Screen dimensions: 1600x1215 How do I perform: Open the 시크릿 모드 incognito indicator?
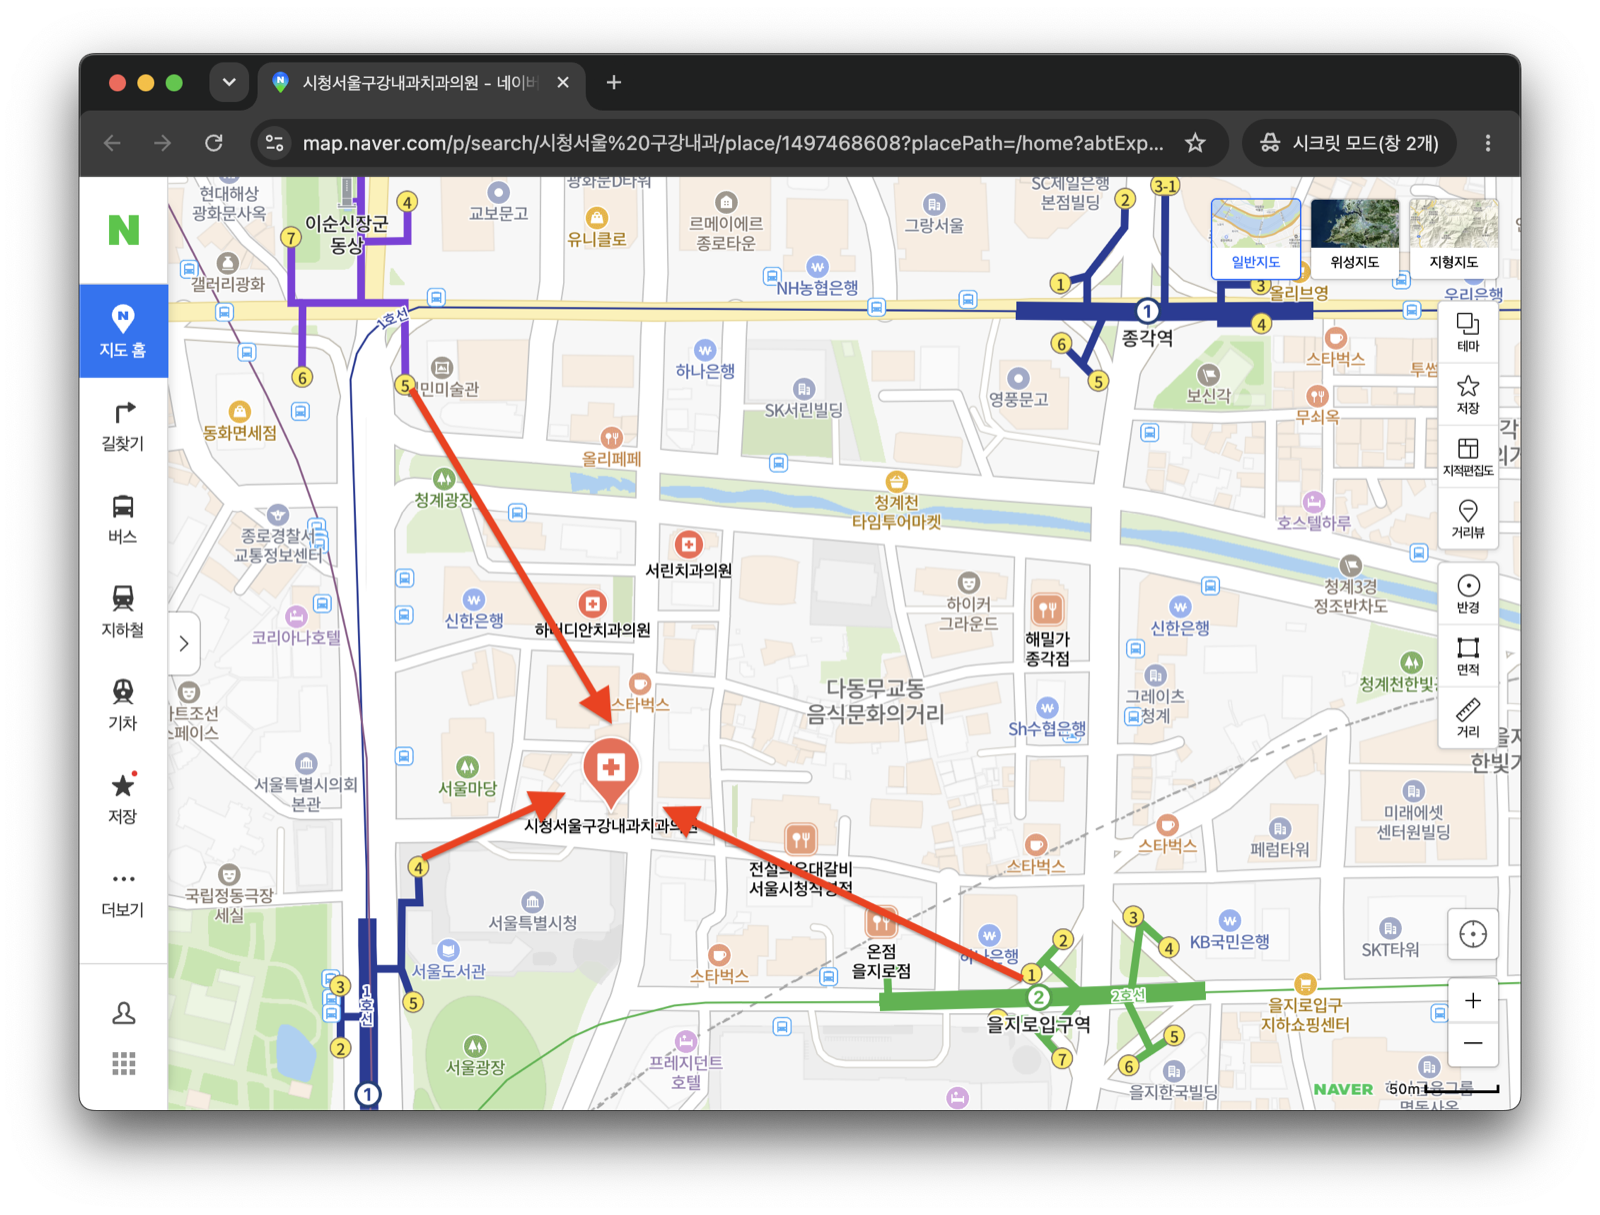coord(1349,143)
